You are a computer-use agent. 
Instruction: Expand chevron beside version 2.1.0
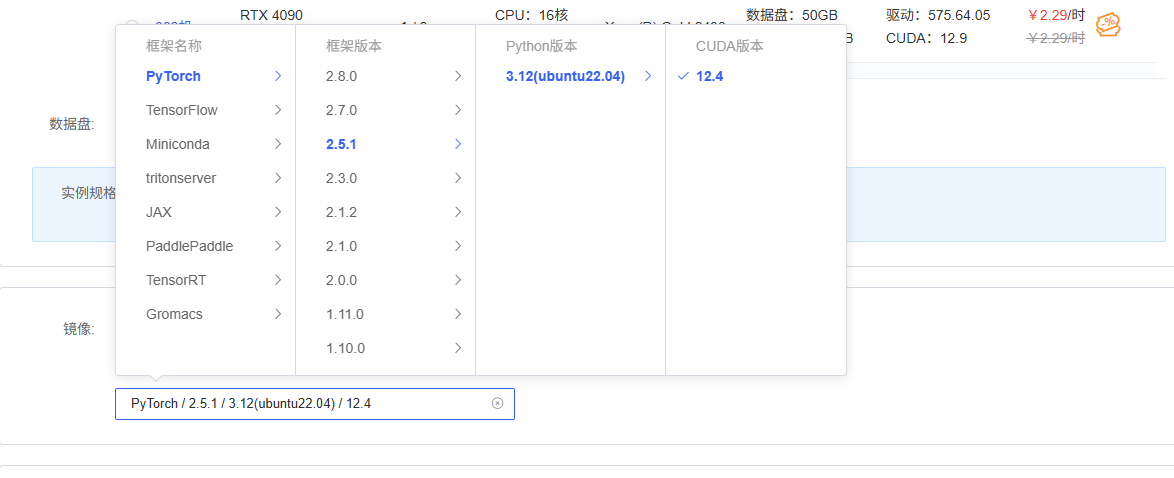tap(458, 246)
